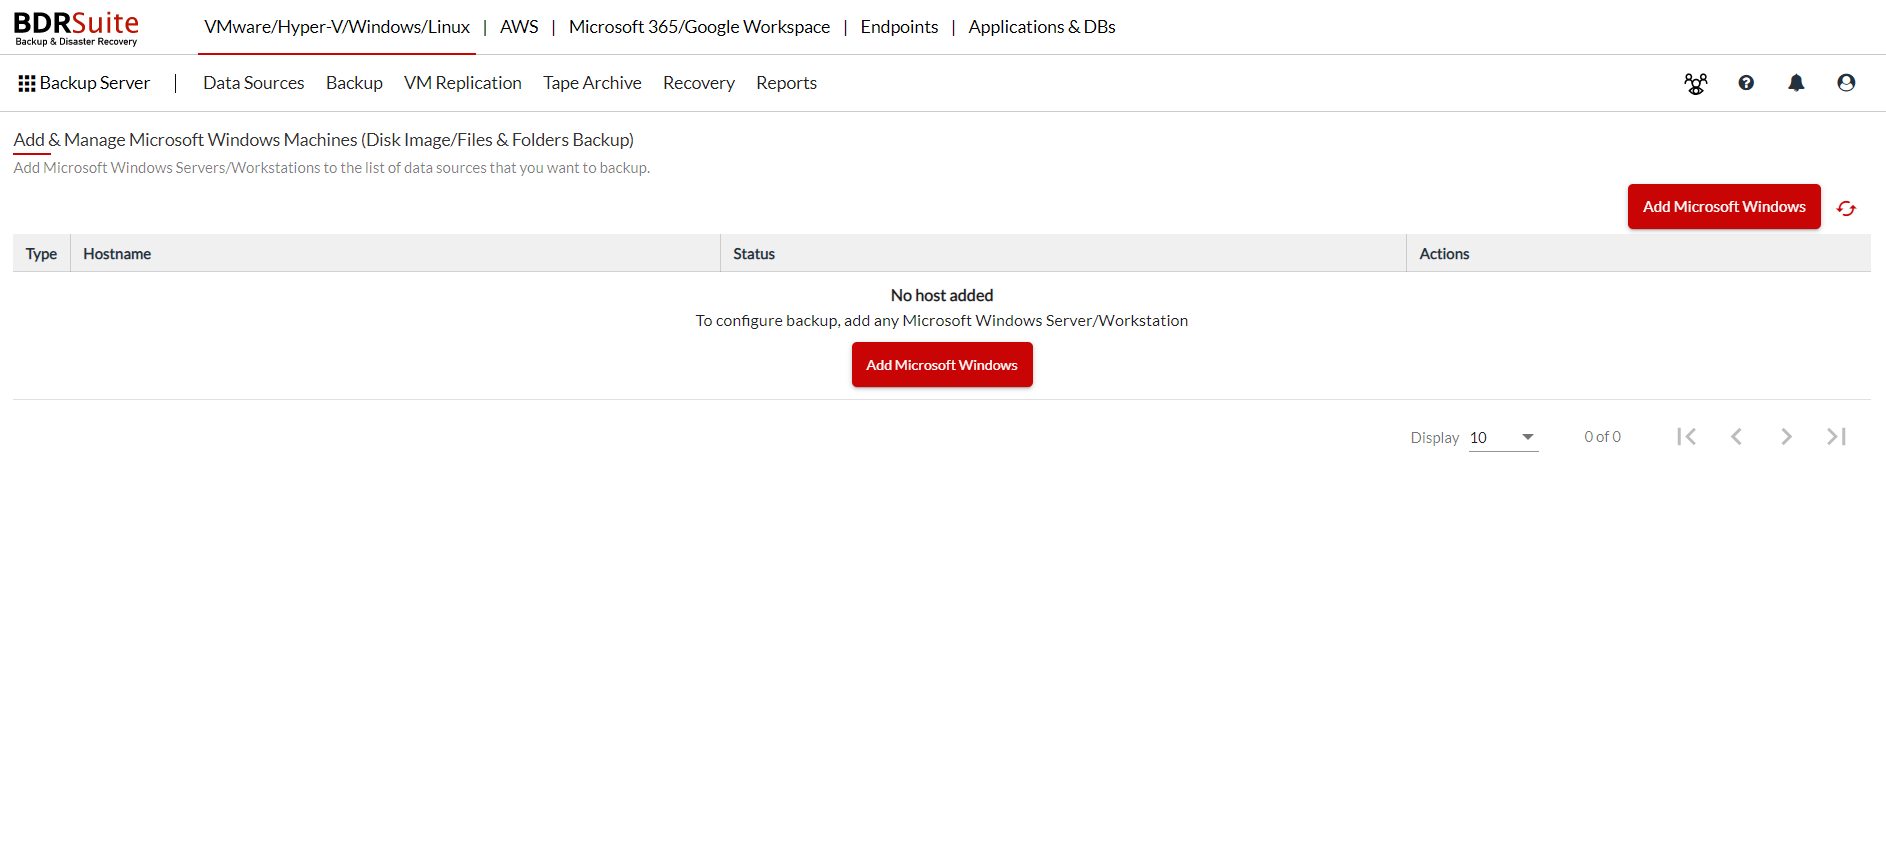Open the Reports menu
The height and width of the screenshot is (847, 1886).
click(x=786, y=83)
